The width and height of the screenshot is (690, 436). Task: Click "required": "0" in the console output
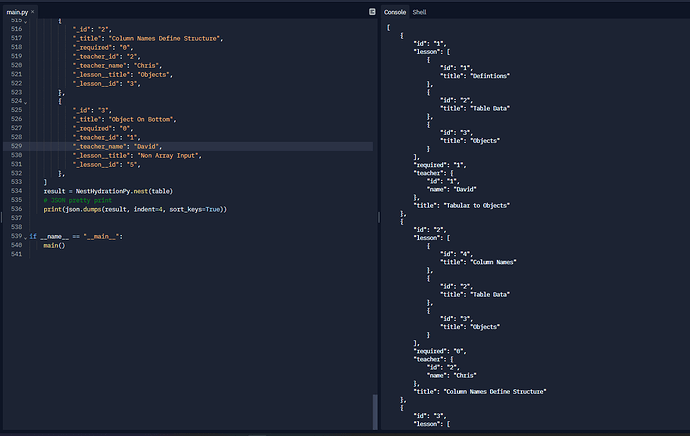coord(440,352)
